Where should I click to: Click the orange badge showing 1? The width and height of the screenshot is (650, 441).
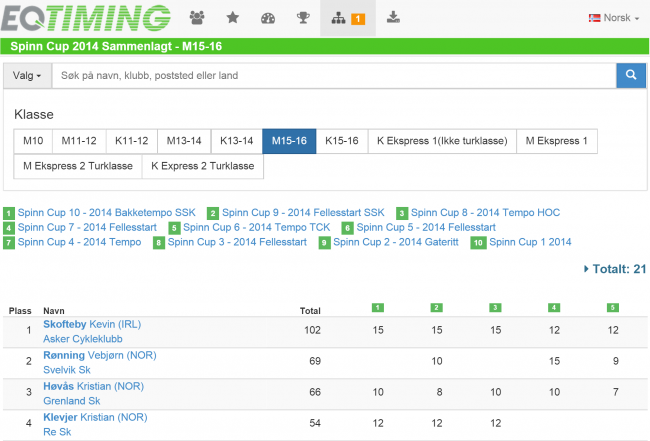click(x=358, y=19)
